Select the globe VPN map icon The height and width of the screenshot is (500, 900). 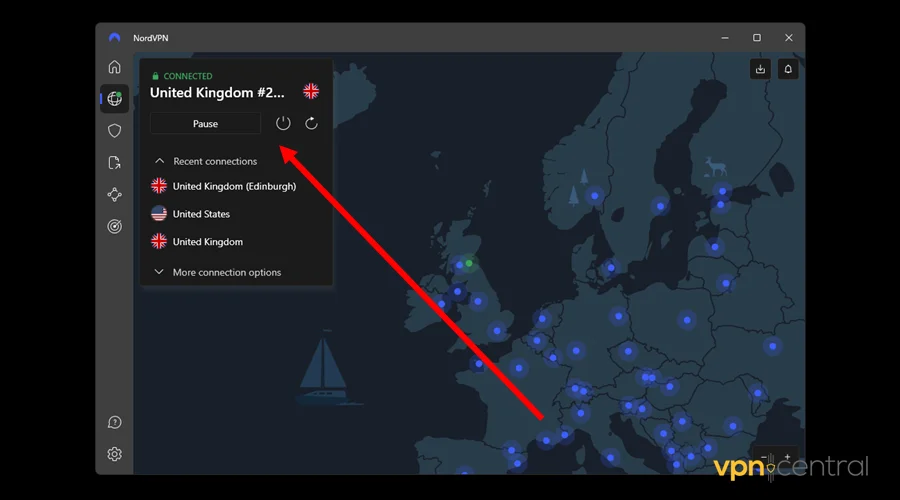coord(114,99)
